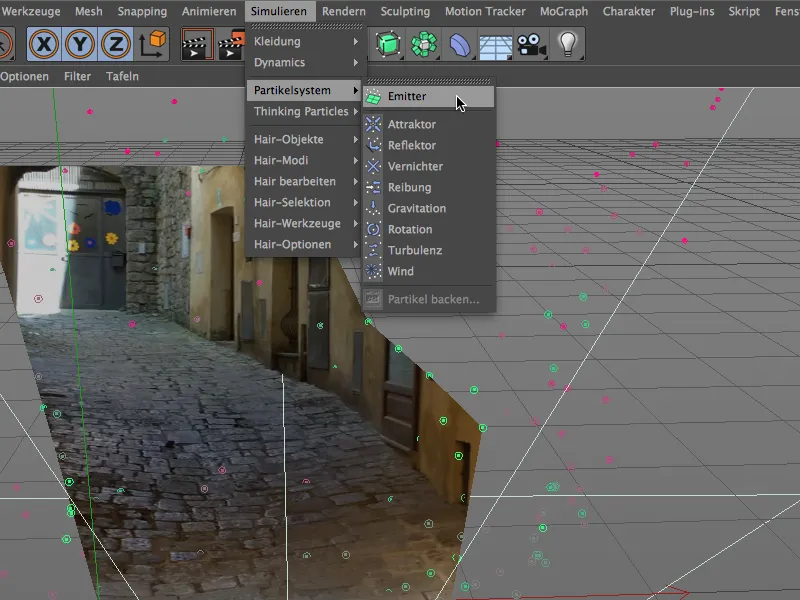The width and height of the screenshot is (800, 600).
Task: Click the Vernichter cross icon
Action: point(373,166)
